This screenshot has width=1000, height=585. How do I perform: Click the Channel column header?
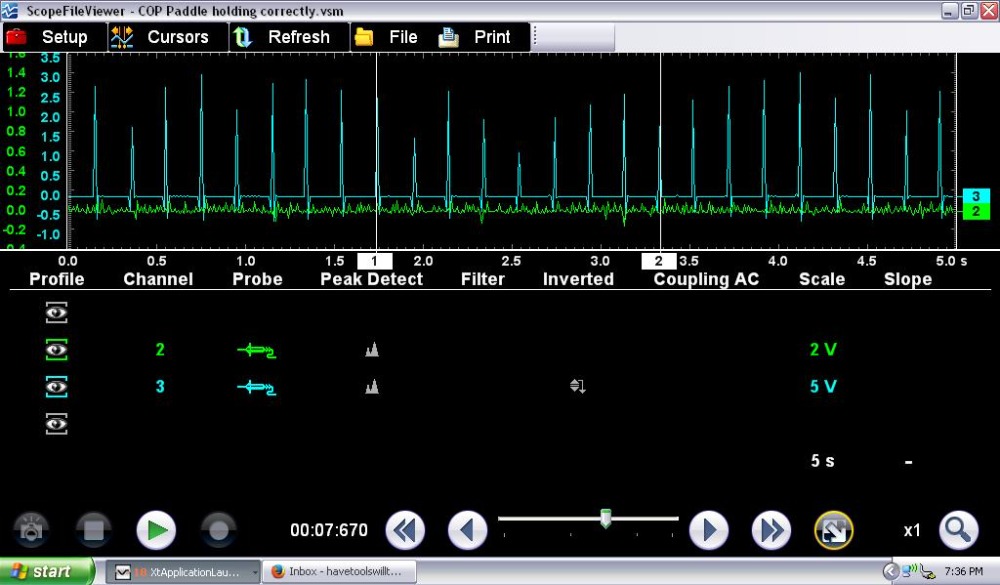(158, 279)
